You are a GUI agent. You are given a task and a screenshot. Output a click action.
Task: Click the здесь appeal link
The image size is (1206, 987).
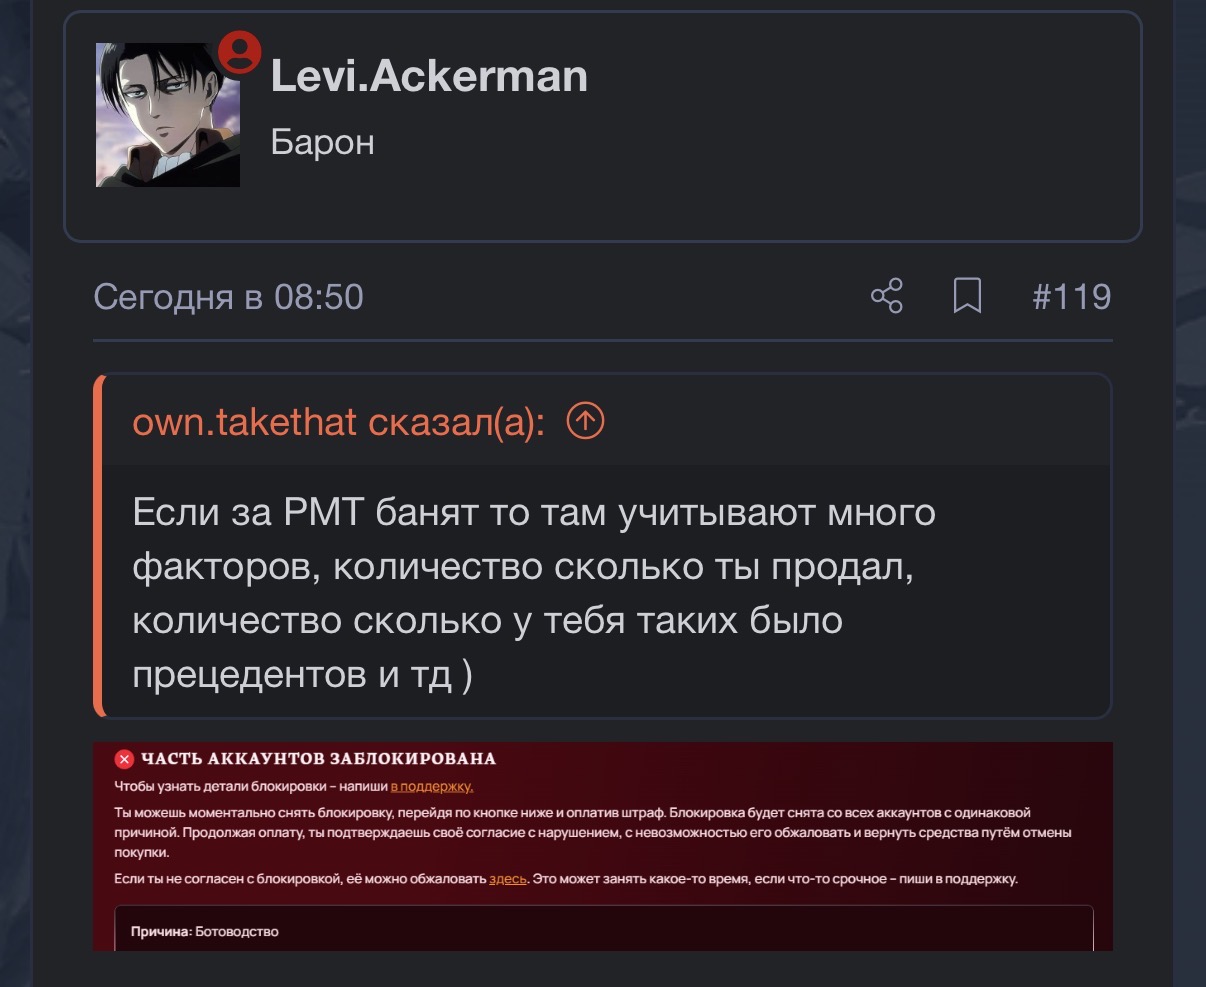508,879
